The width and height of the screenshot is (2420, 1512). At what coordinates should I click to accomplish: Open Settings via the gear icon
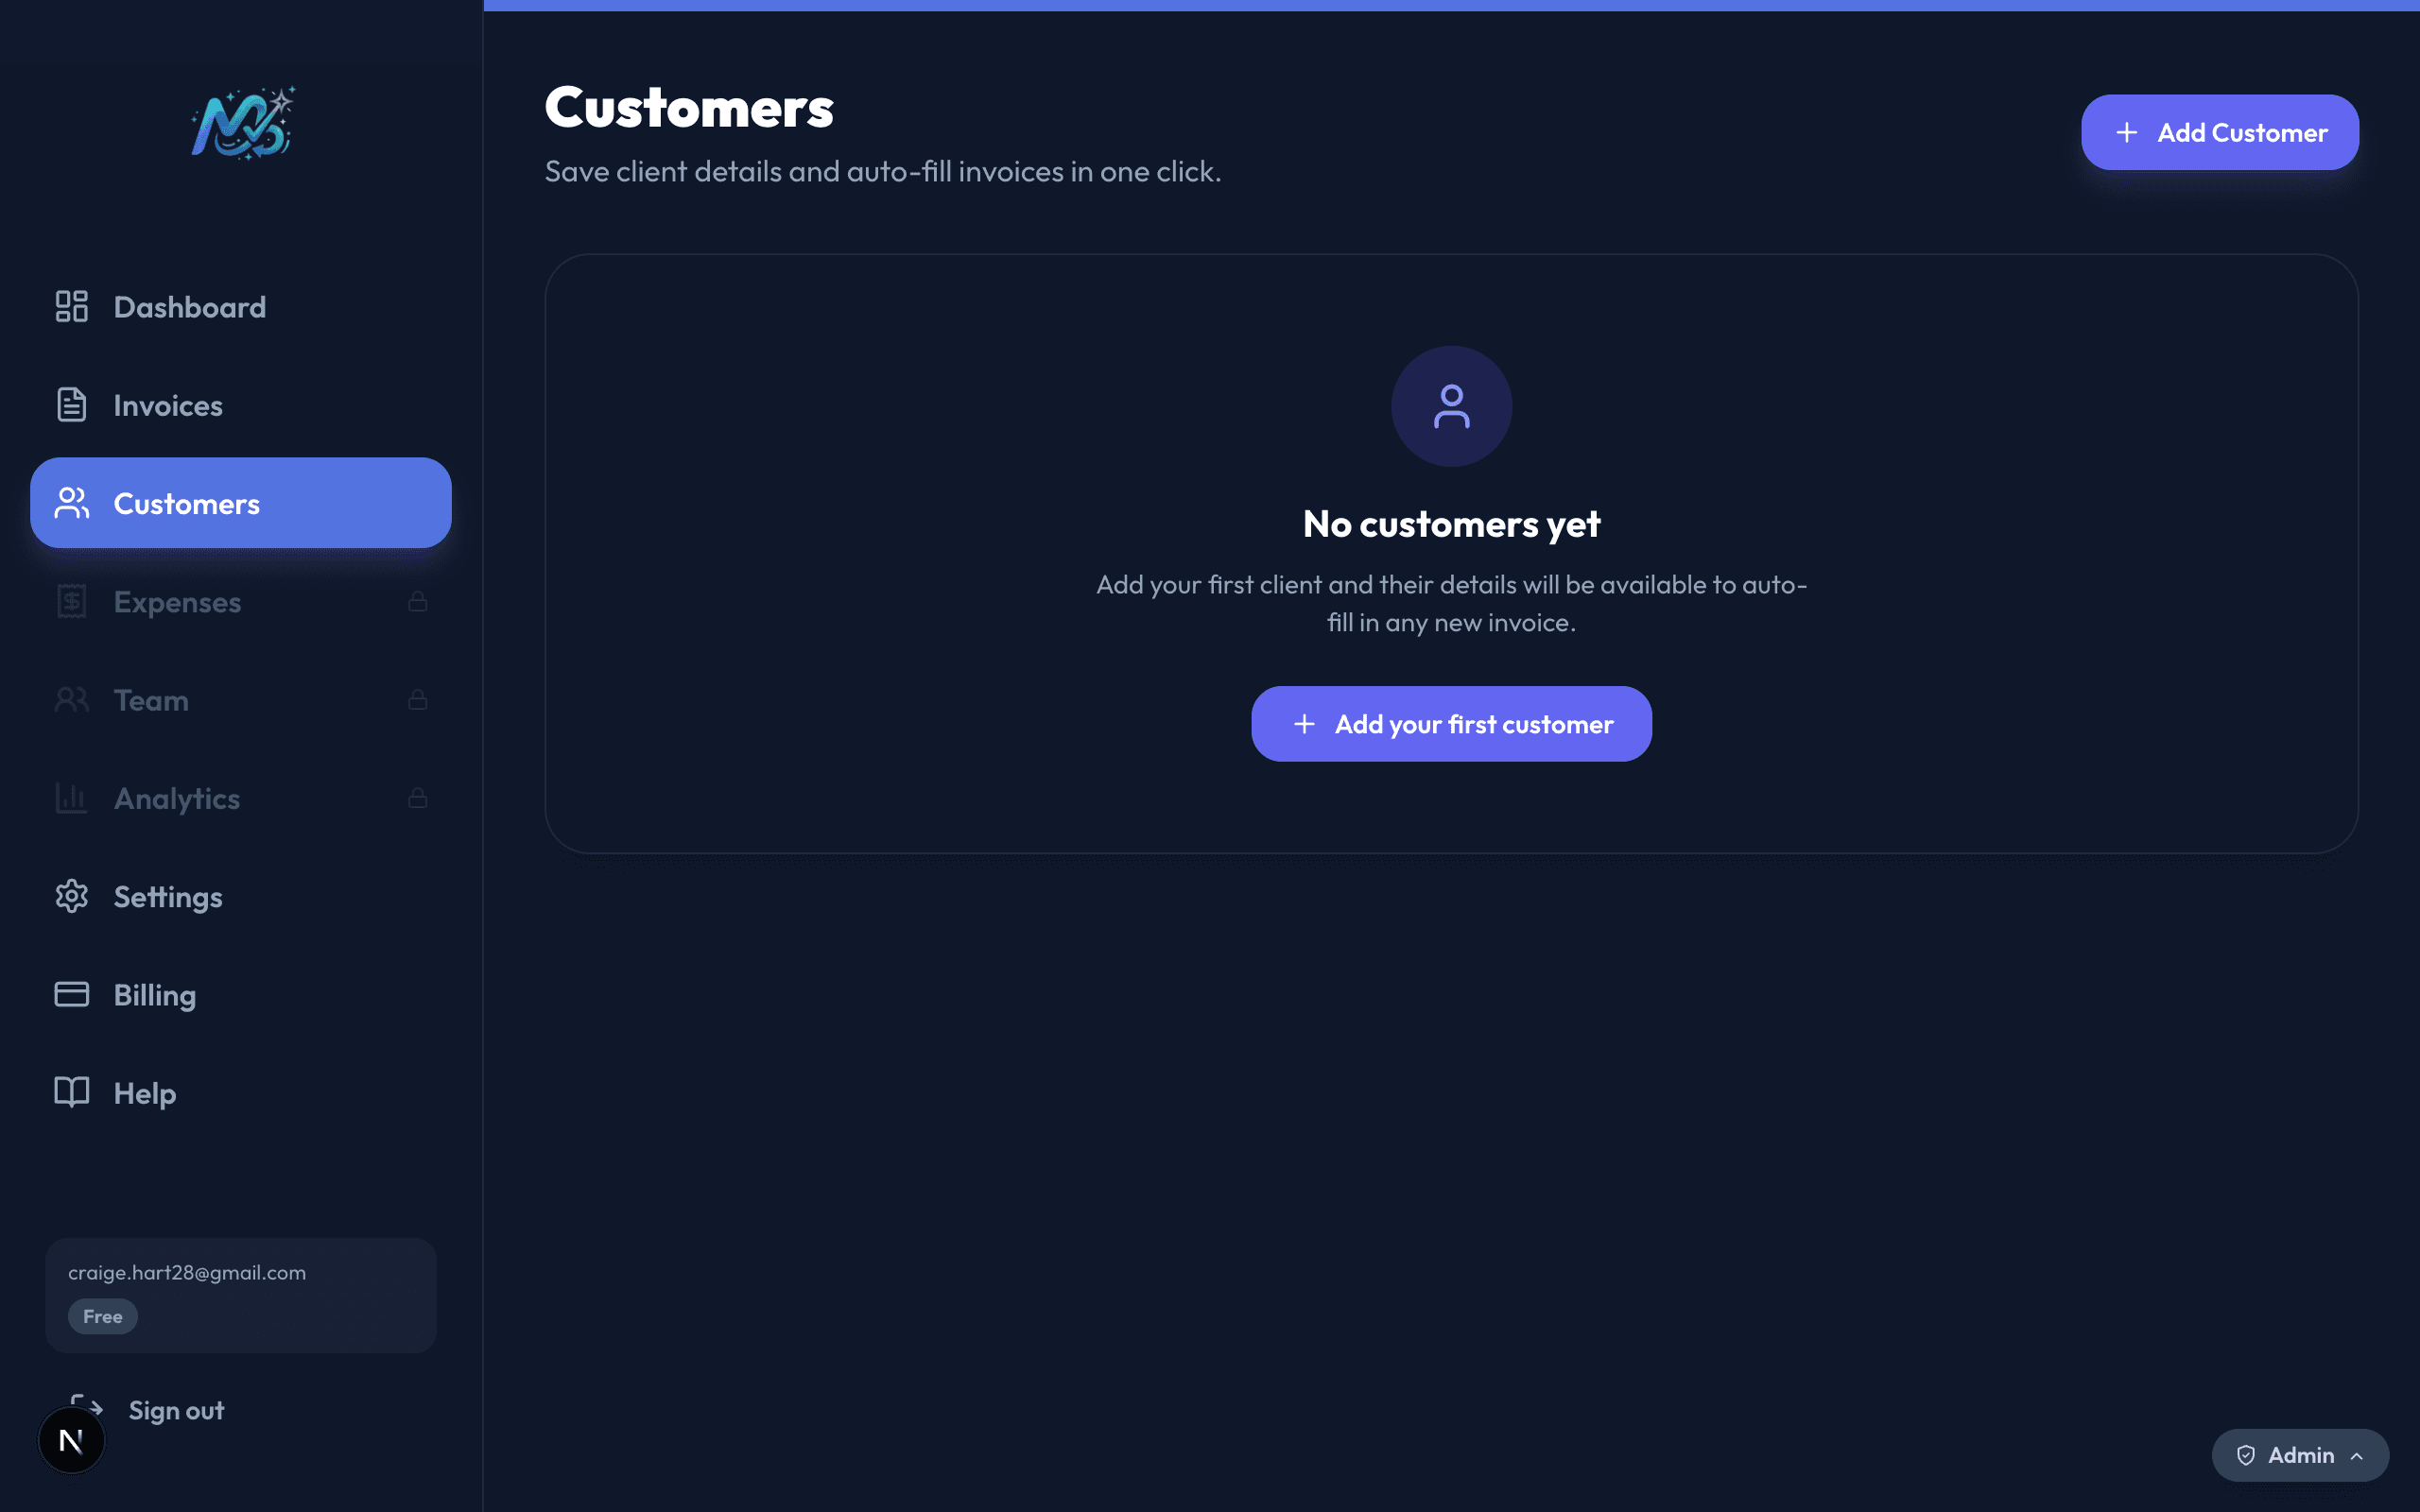click(71, 896)
